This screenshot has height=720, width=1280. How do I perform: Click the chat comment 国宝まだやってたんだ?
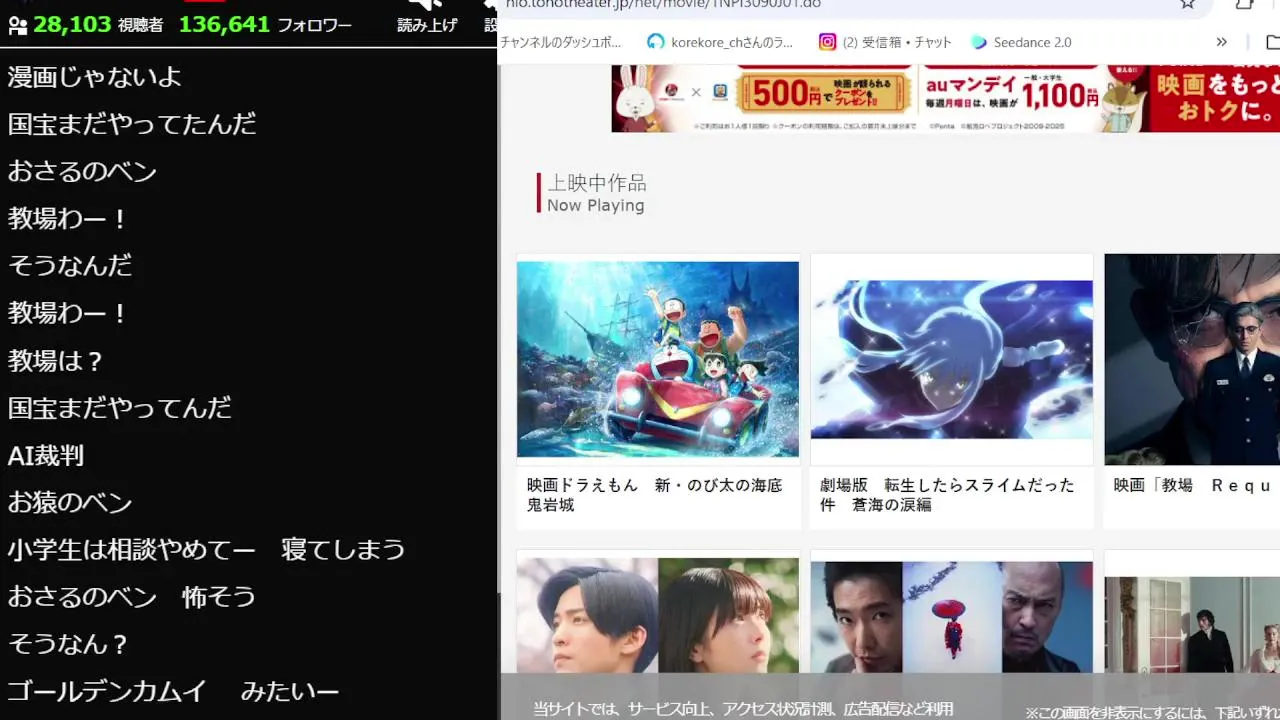click(x=132, y=124)
